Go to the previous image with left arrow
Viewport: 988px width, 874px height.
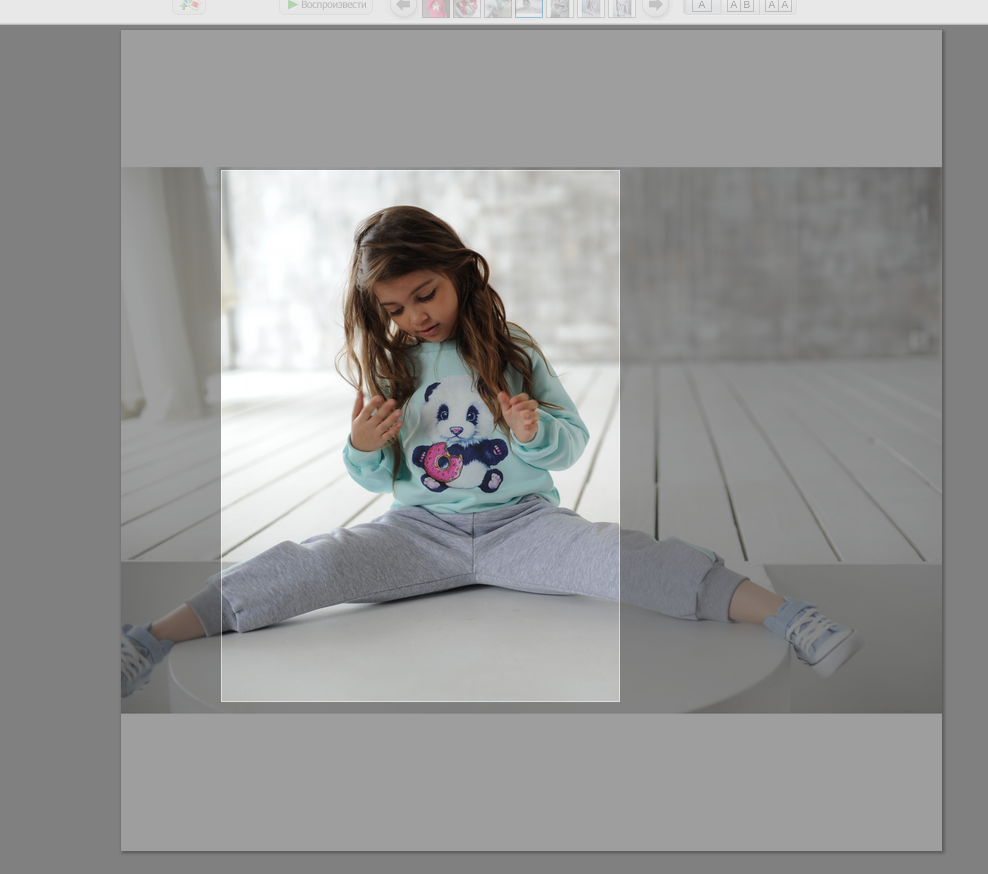coord(403,6)
